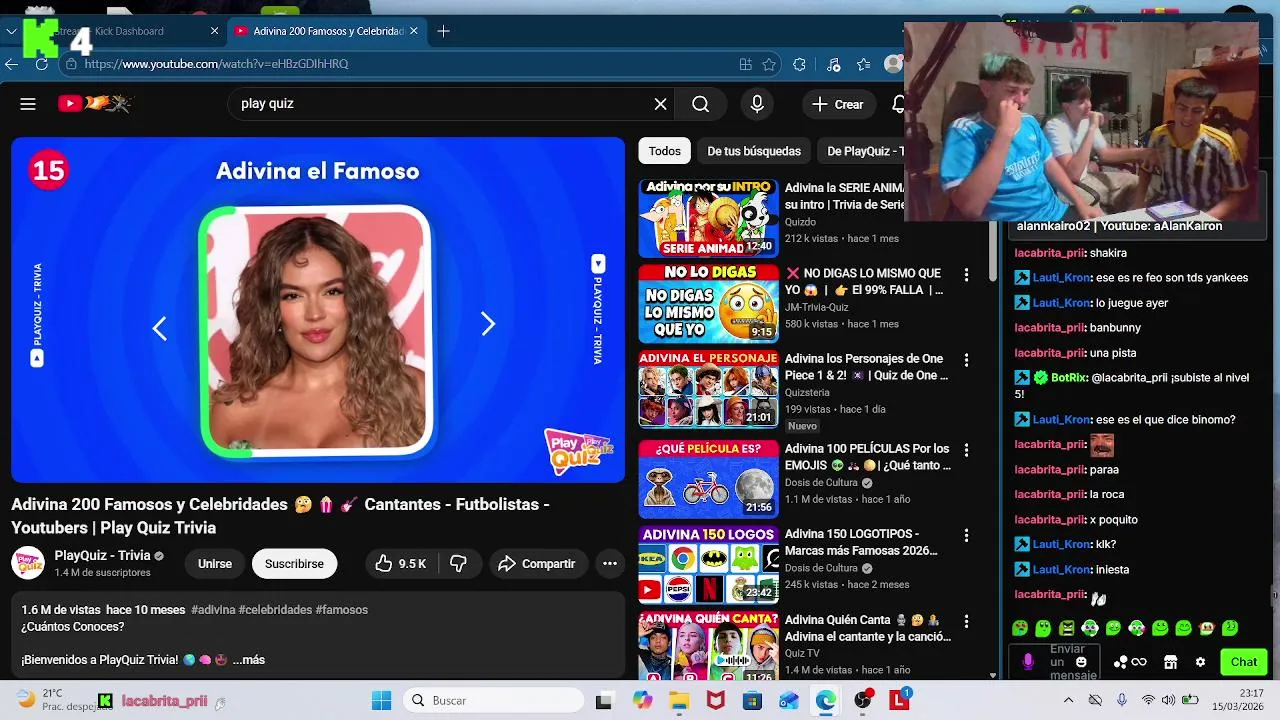Bookmark this page with the star icon
1280x720 pixels.
click(769, 64)
